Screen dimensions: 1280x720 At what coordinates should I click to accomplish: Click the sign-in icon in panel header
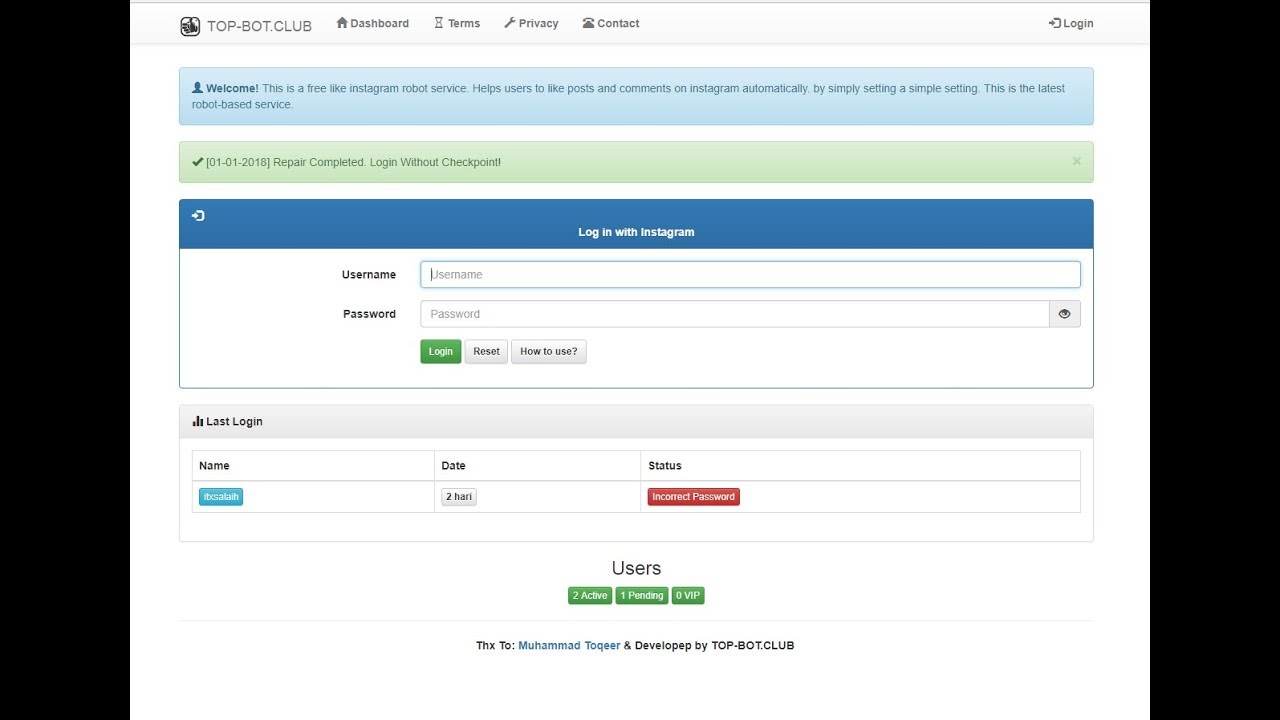point(198,216)
